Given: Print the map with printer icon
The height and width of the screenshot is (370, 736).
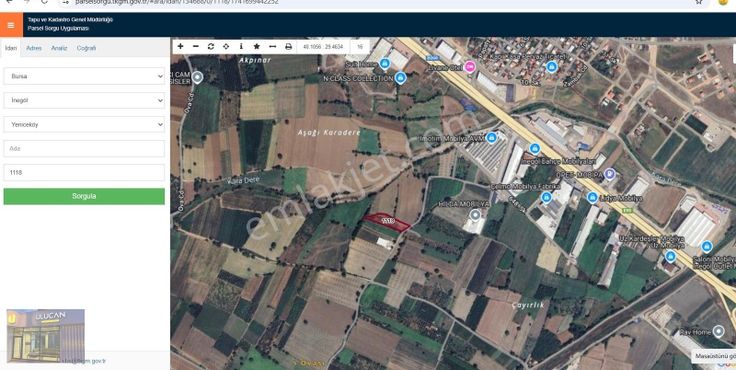Looking at the screenshot, I should (288, 46).
